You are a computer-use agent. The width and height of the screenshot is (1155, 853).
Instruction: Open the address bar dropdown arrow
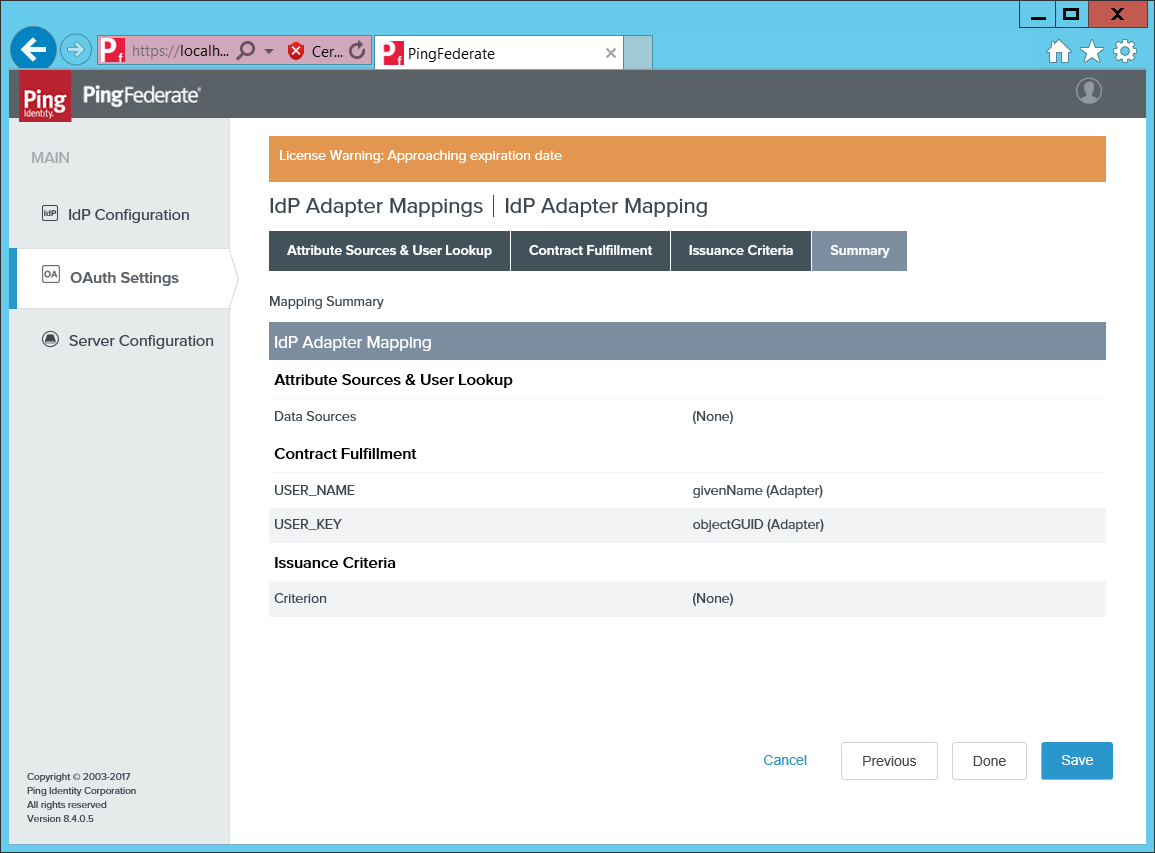269,51
